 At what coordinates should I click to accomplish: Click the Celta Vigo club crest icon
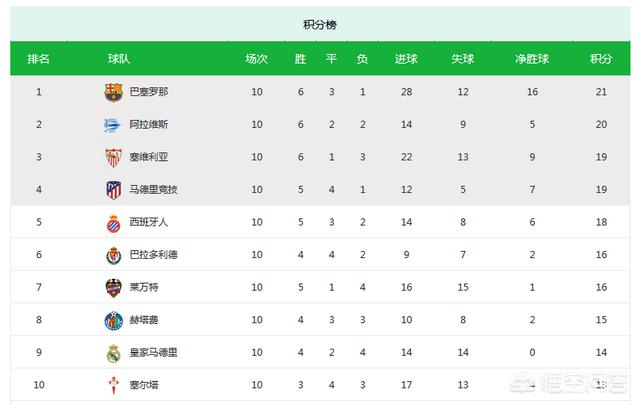113,386
